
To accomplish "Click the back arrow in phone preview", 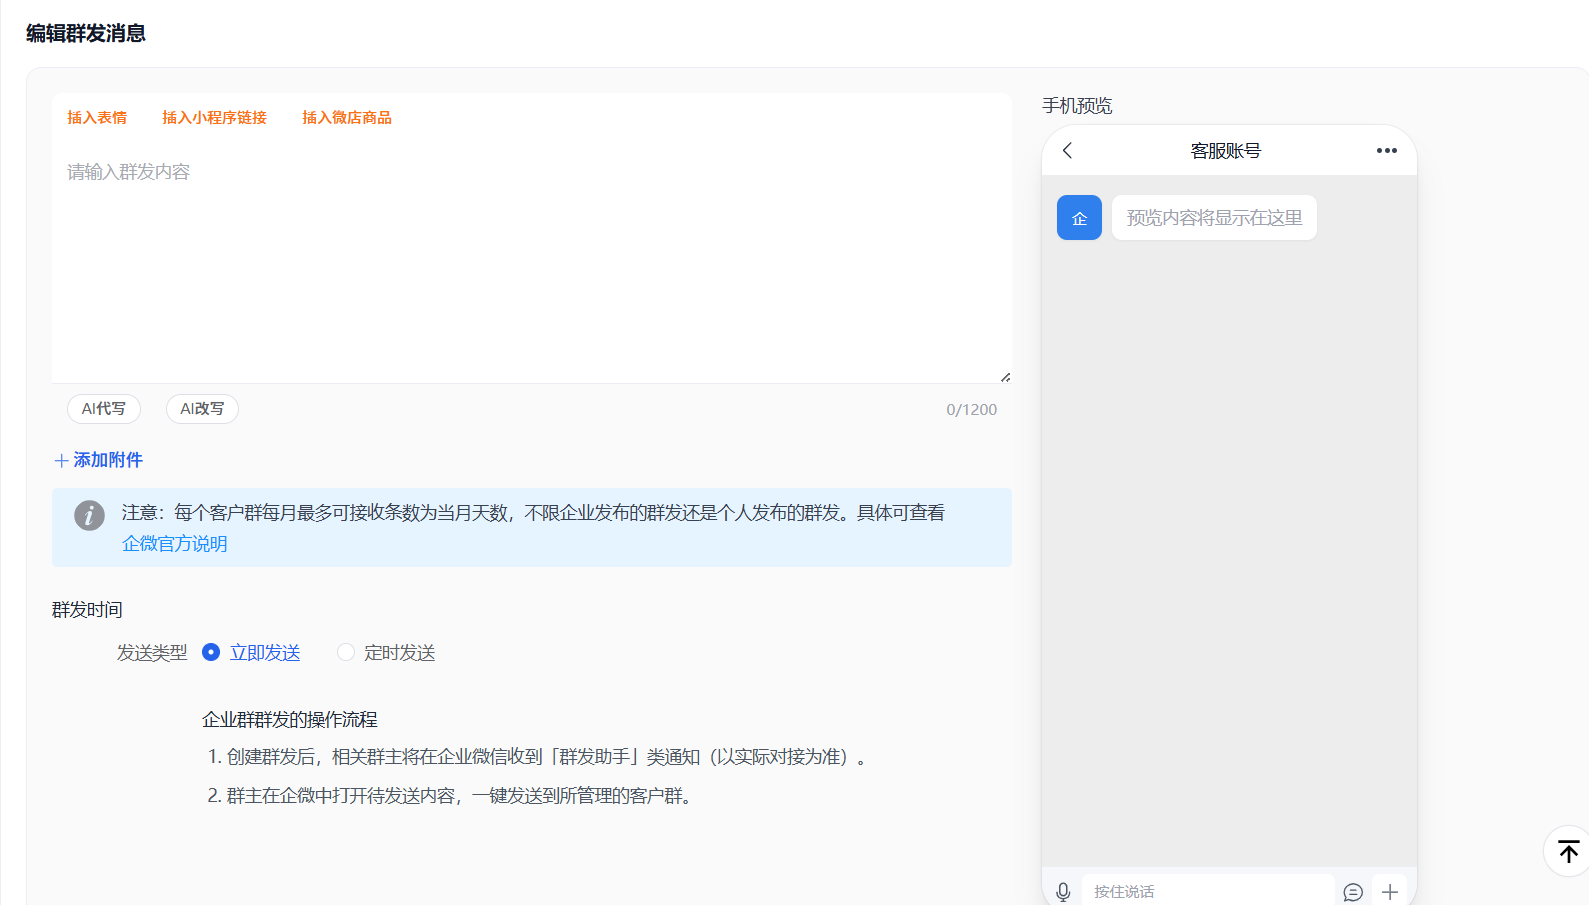I will click(1067, 150).
